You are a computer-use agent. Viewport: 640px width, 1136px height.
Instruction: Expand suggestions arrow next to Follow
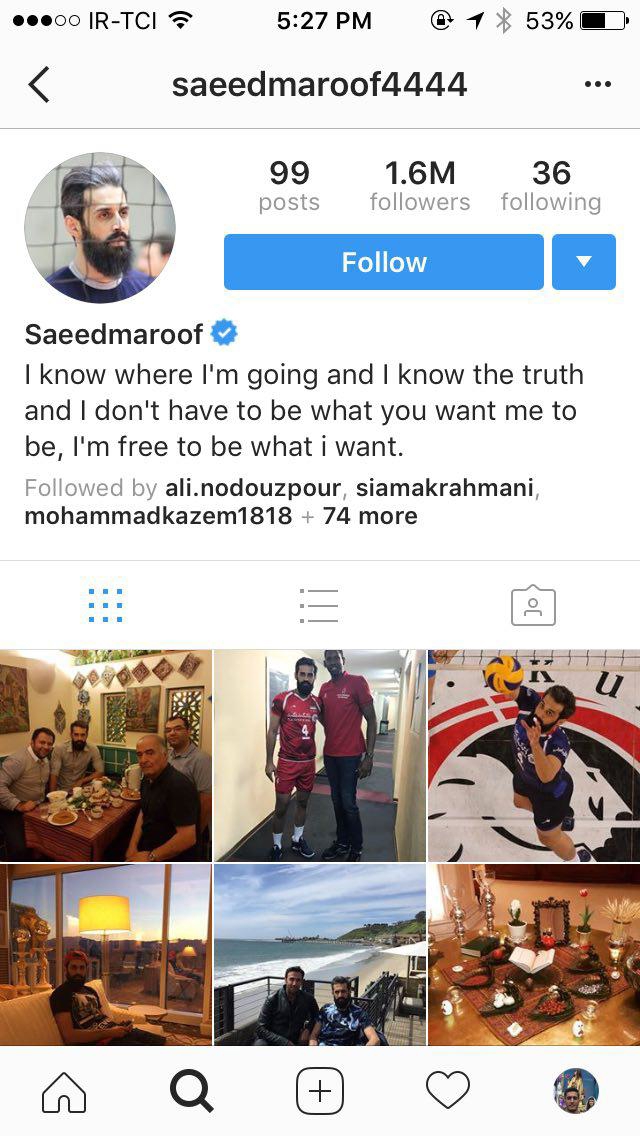[x=584, y=262]
